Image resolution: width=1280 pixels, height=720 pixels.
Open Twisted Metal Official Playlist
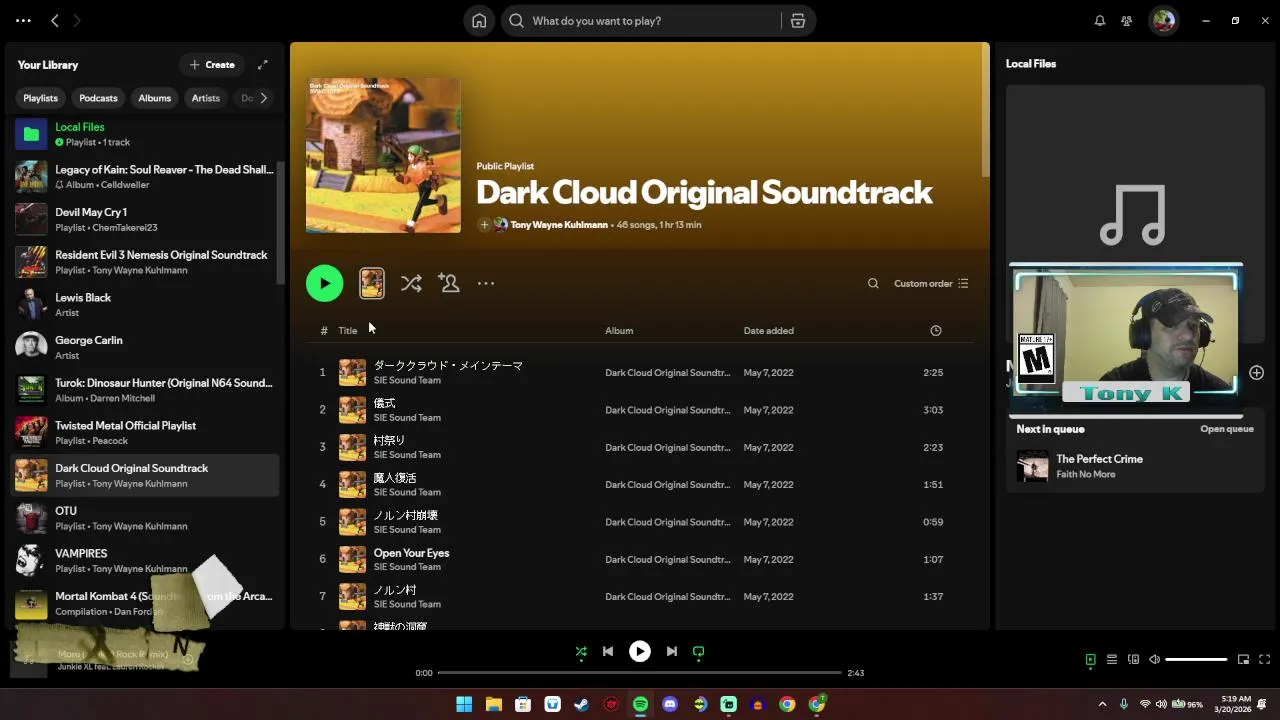point(145,433)
